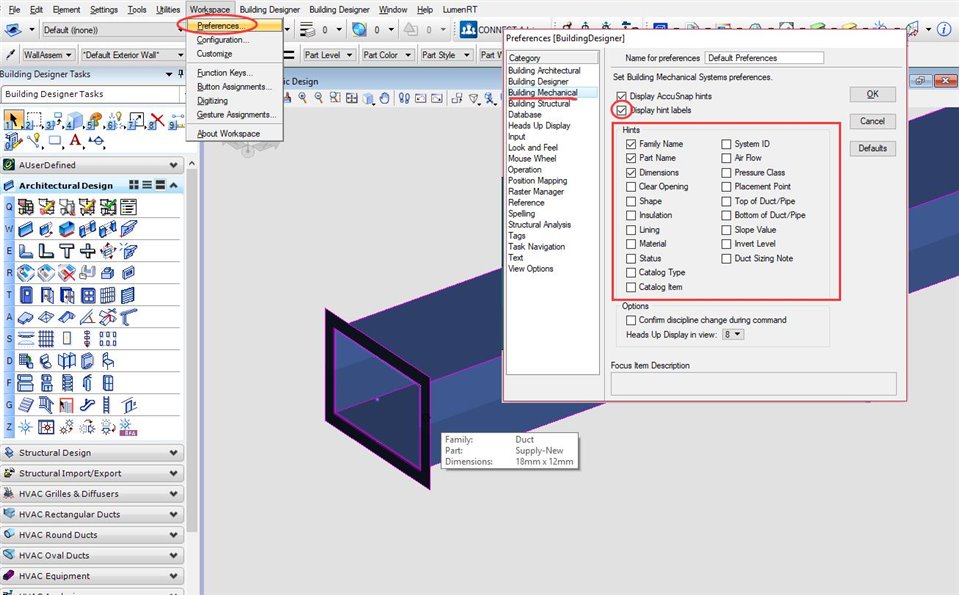Image resolution: width=959 pixels, height=595 pixels.
Task: Select the View Options category
Action: coord(530,268)
